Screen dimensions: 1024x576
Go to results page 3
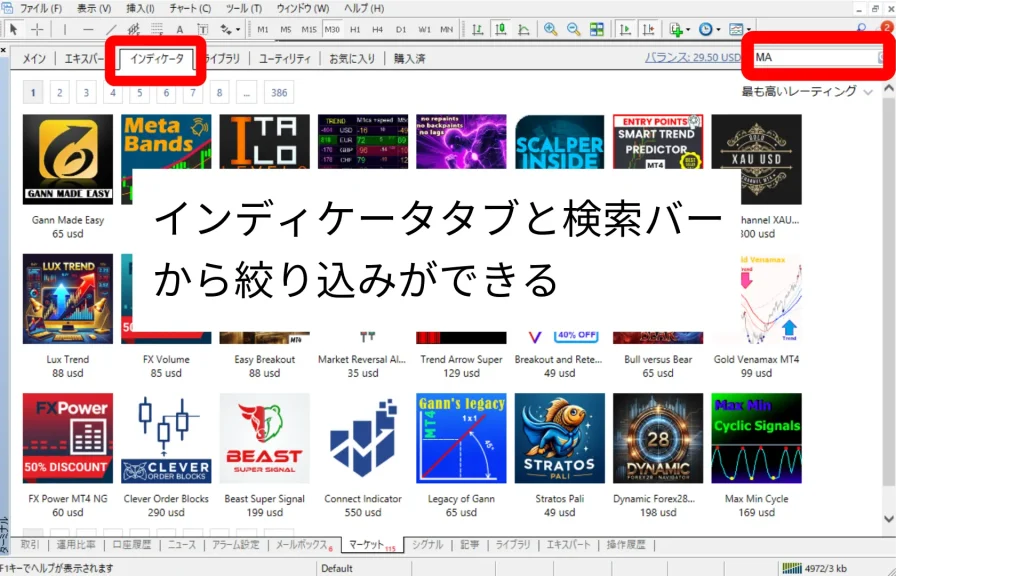(x=86, y=93)
